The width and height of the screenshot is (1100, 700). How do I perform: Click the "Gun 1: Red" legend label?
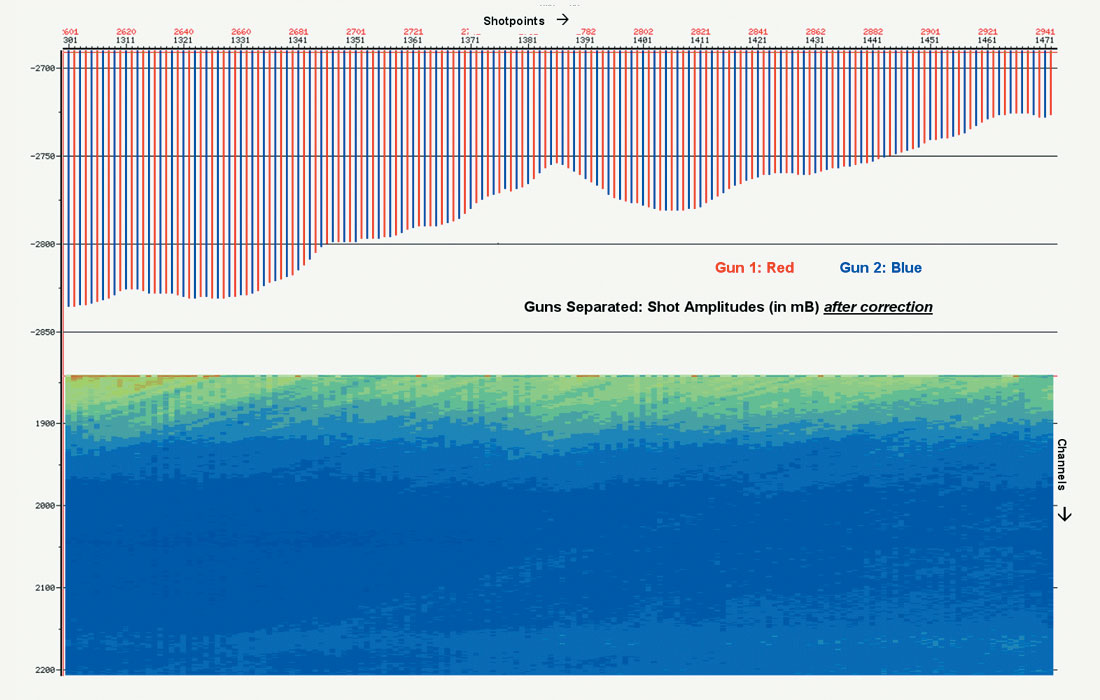(754, 267)
